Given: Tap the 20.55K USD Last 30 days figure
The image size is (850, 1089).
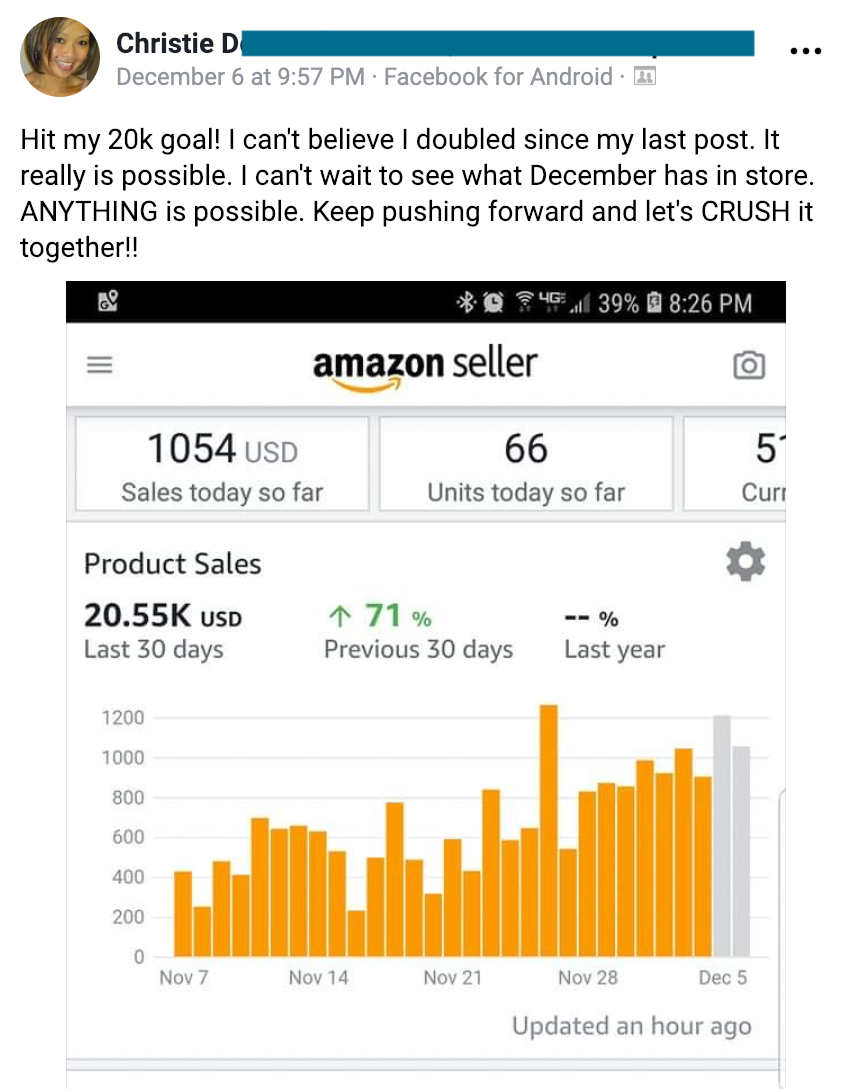Looking at the screenshot, I should [162, 630].
